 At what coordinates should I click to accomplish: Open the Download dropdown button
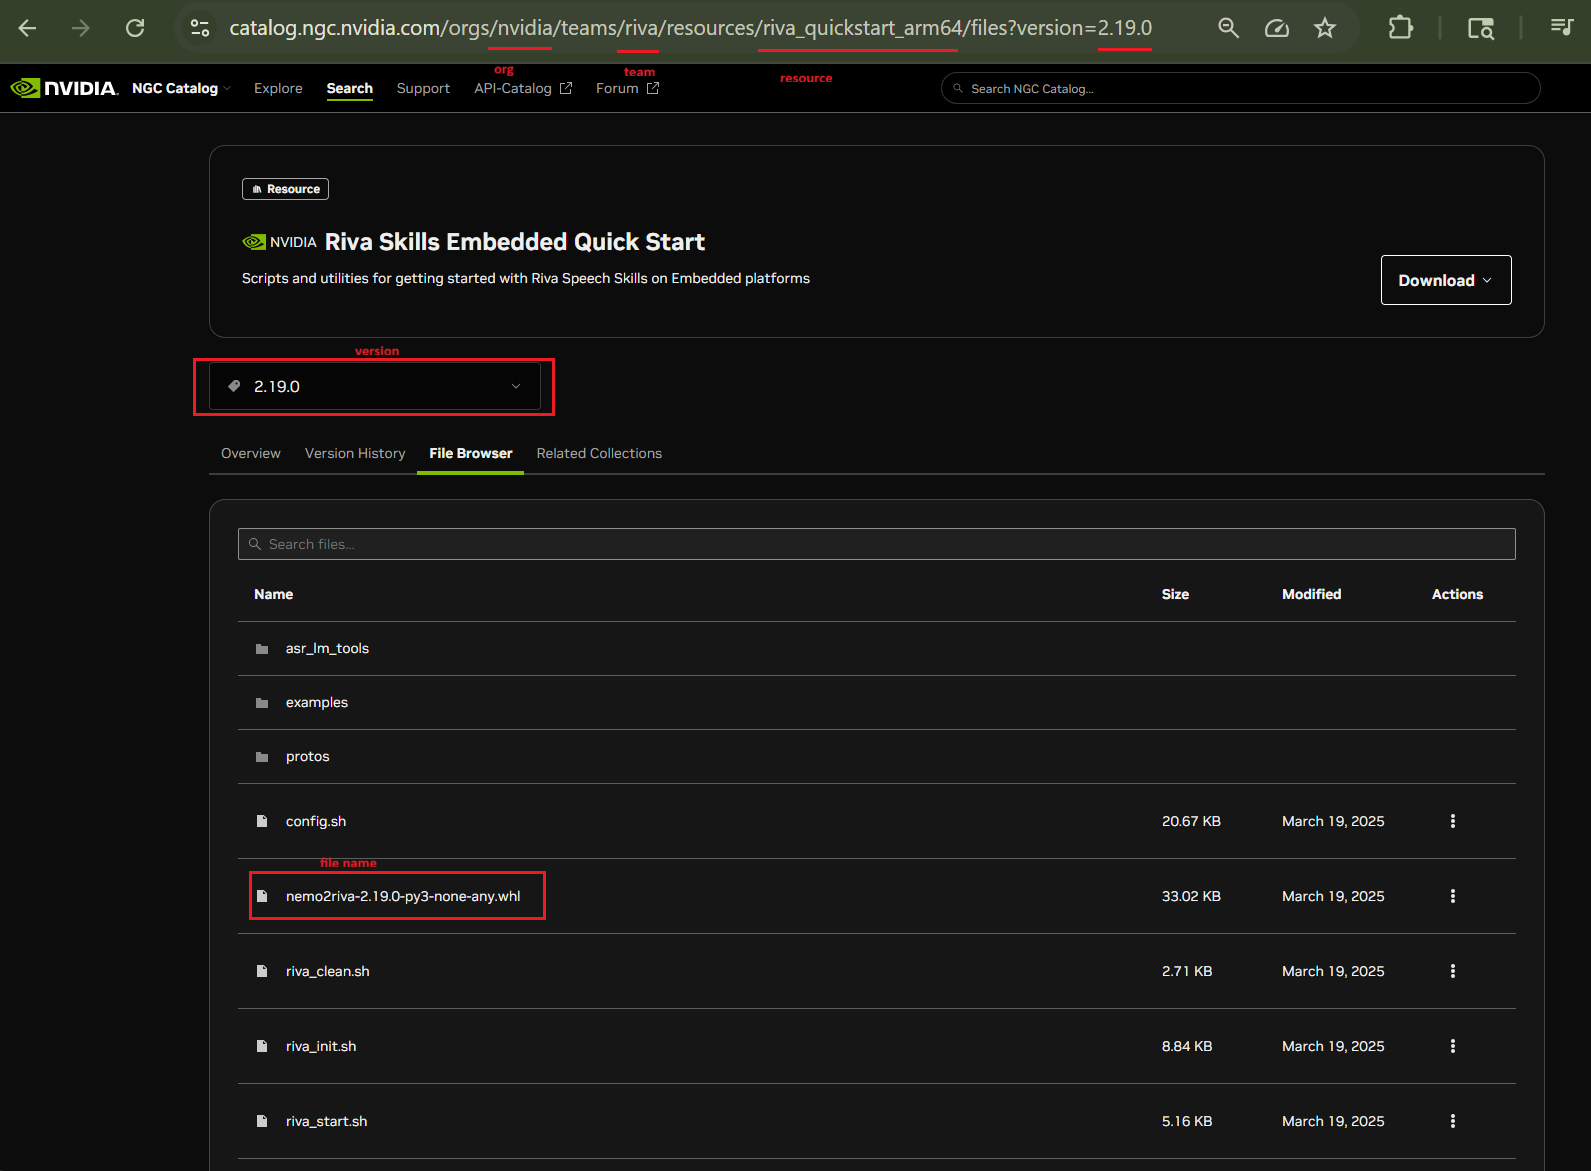pos(1446,280)
